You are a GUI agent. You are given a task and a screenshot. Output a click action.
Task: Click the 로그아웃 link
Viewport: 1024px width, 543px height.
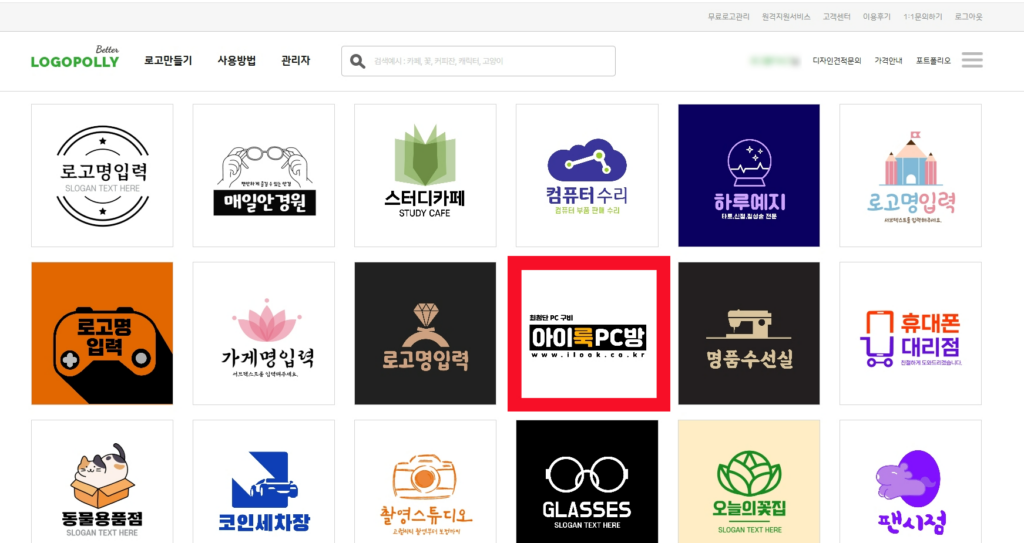968,16
